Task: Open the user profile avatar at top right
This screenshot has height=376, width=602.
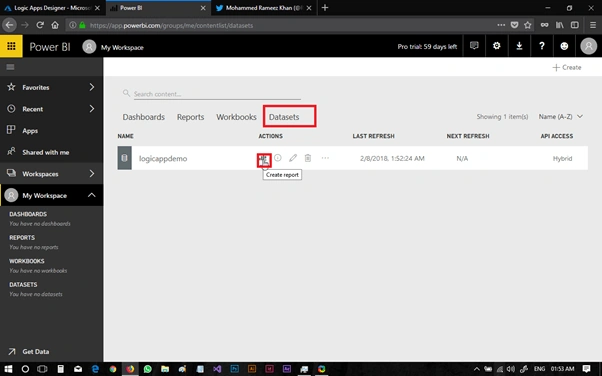Action: point(589,46)
